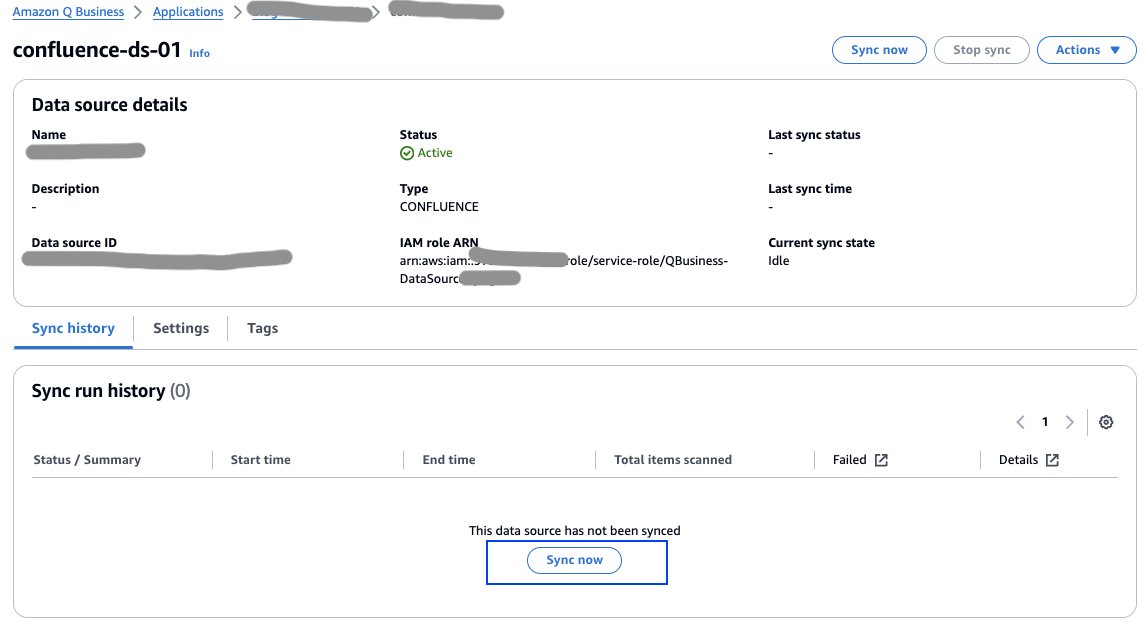Click the Total items scanned column header

[x=673, y=460]
